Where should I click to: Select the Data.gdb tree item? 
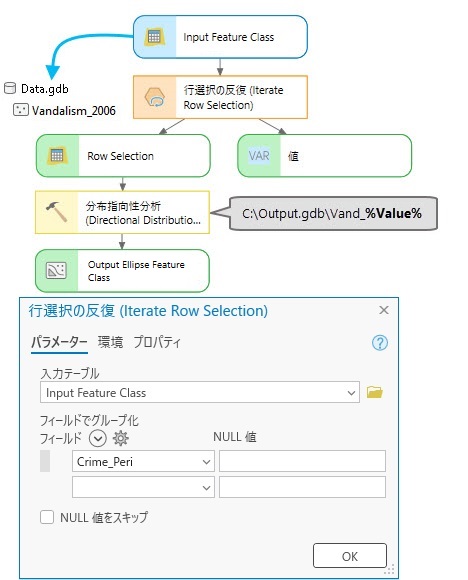pyautogui.click(x=36, y=89)
